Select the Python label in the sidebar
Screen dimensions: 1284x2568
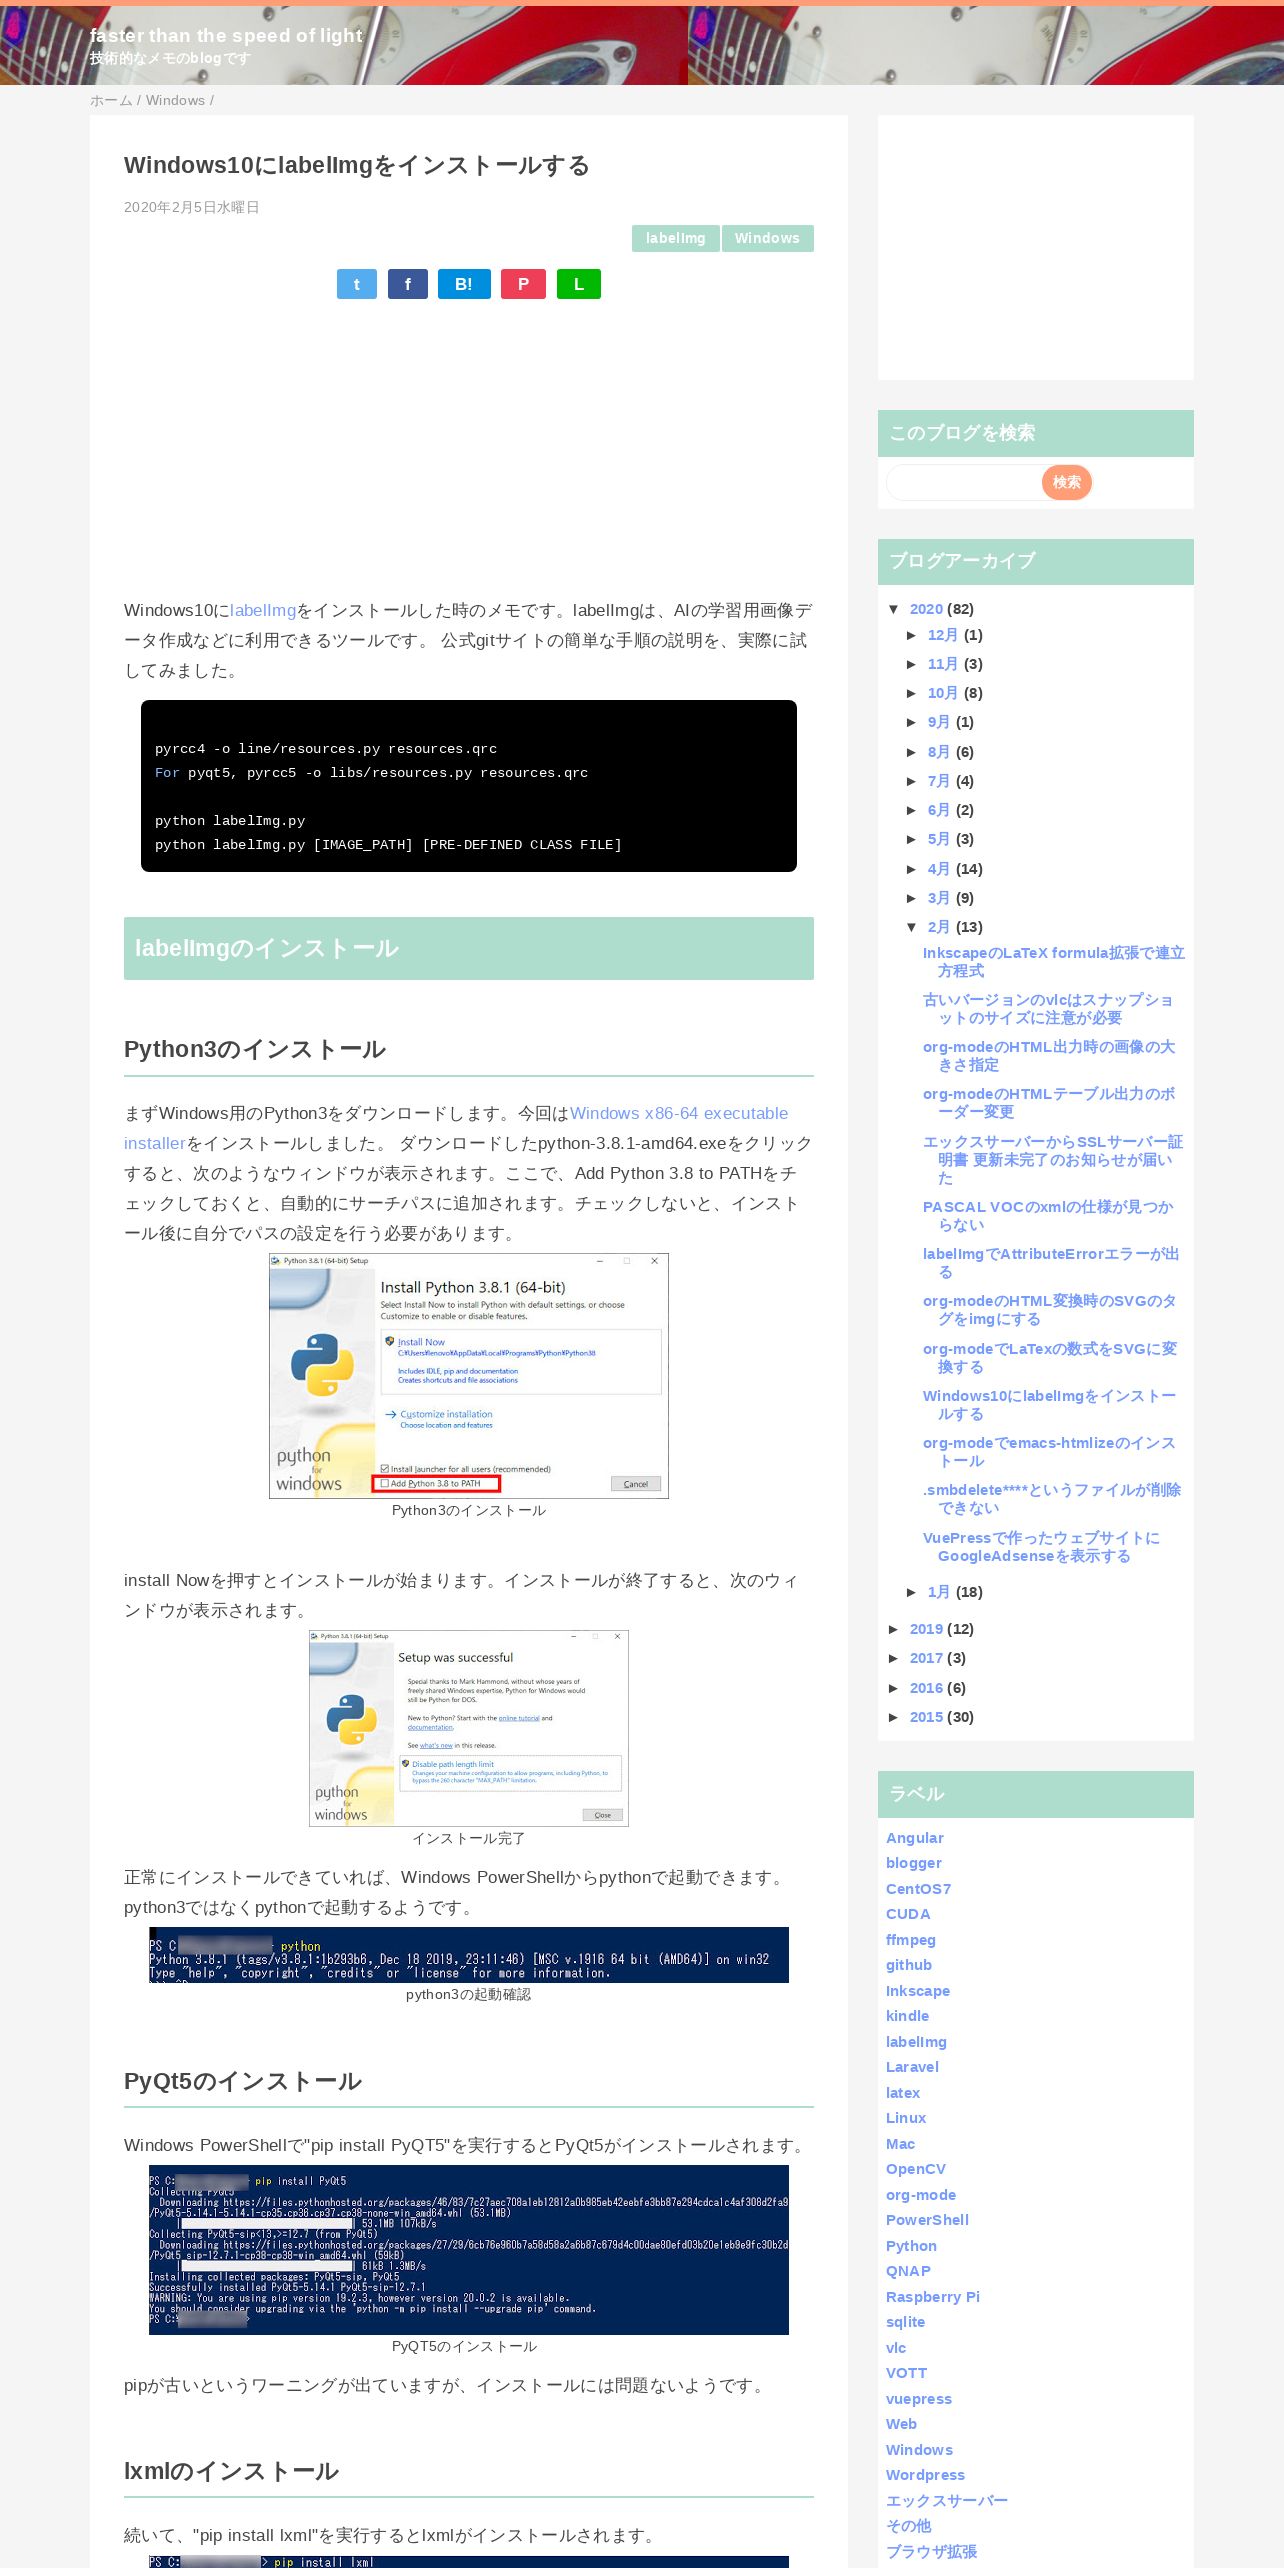click(911, 2246)
